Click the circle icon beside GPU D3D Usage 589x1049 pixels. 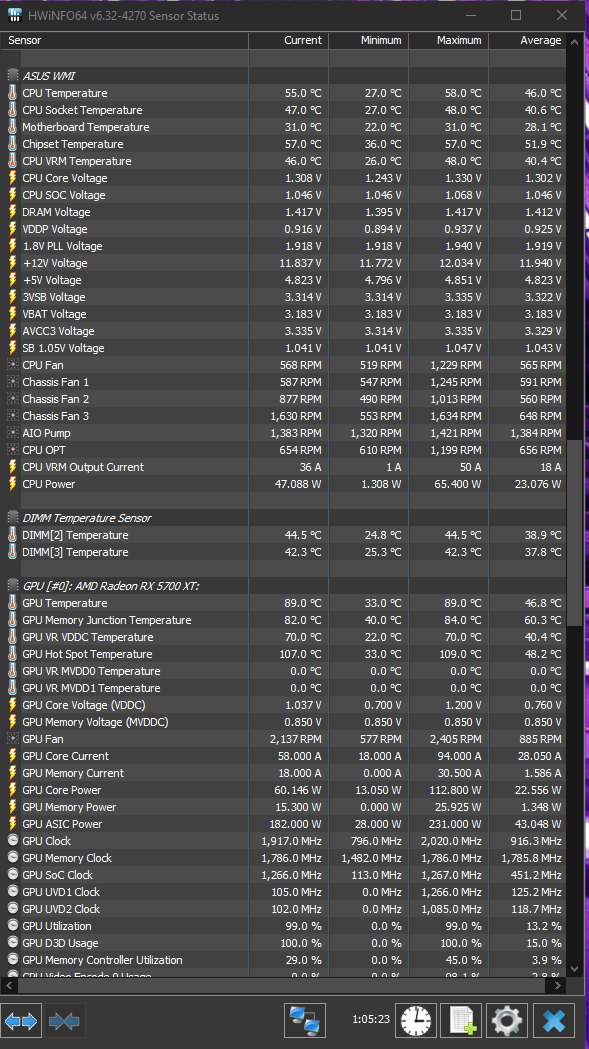[13, 943]
